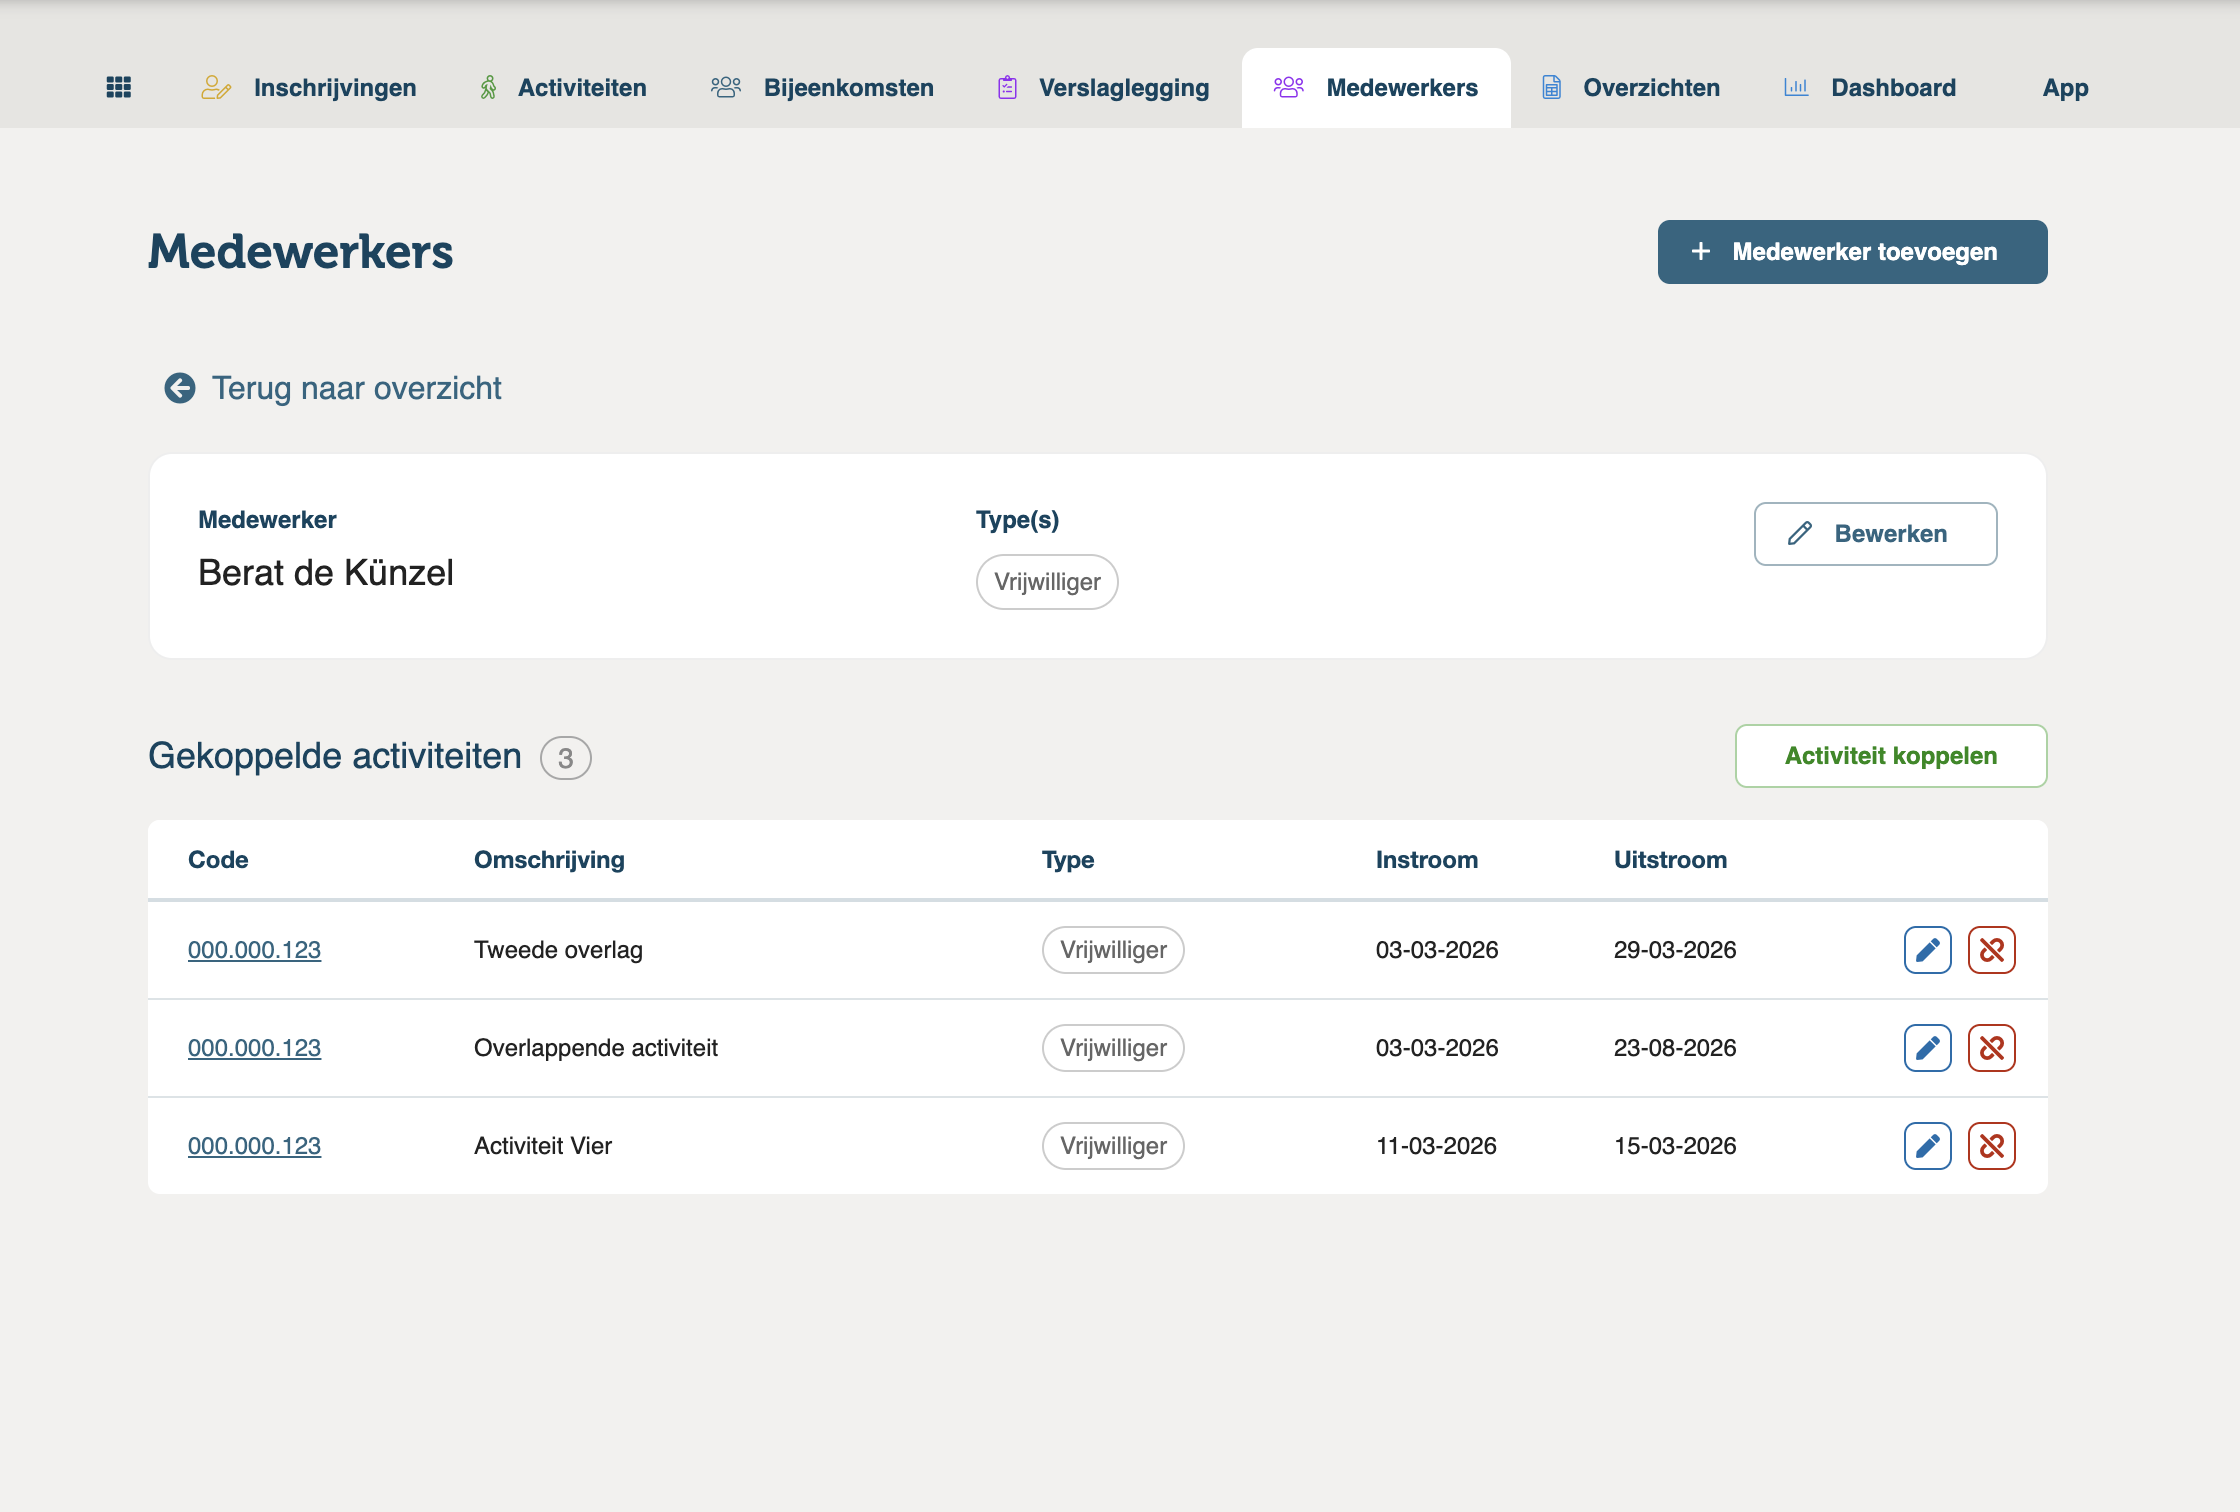Open the Tweede overlag code link
This screenshot has width=2240, height=1512.
point(254,950)
